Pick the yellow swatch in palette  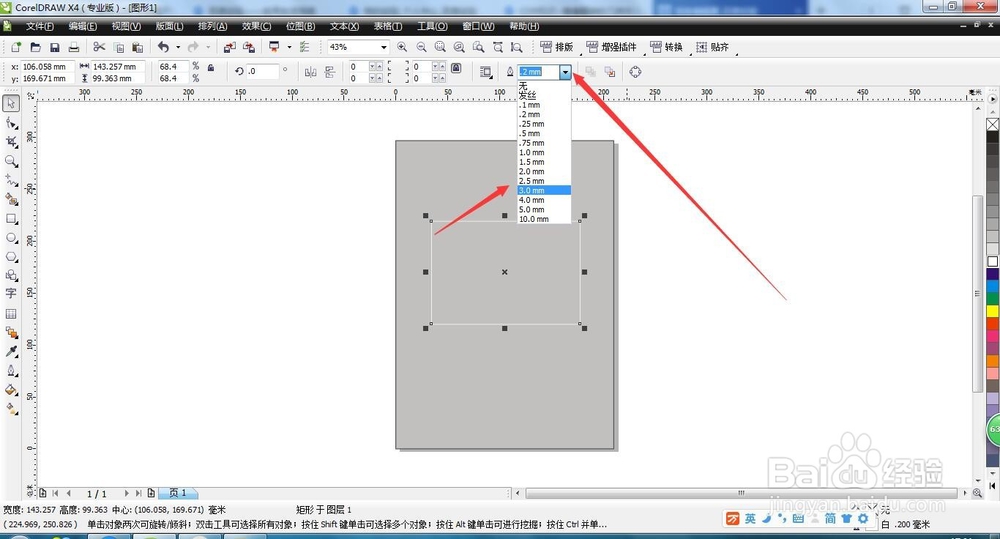(992, 311)
